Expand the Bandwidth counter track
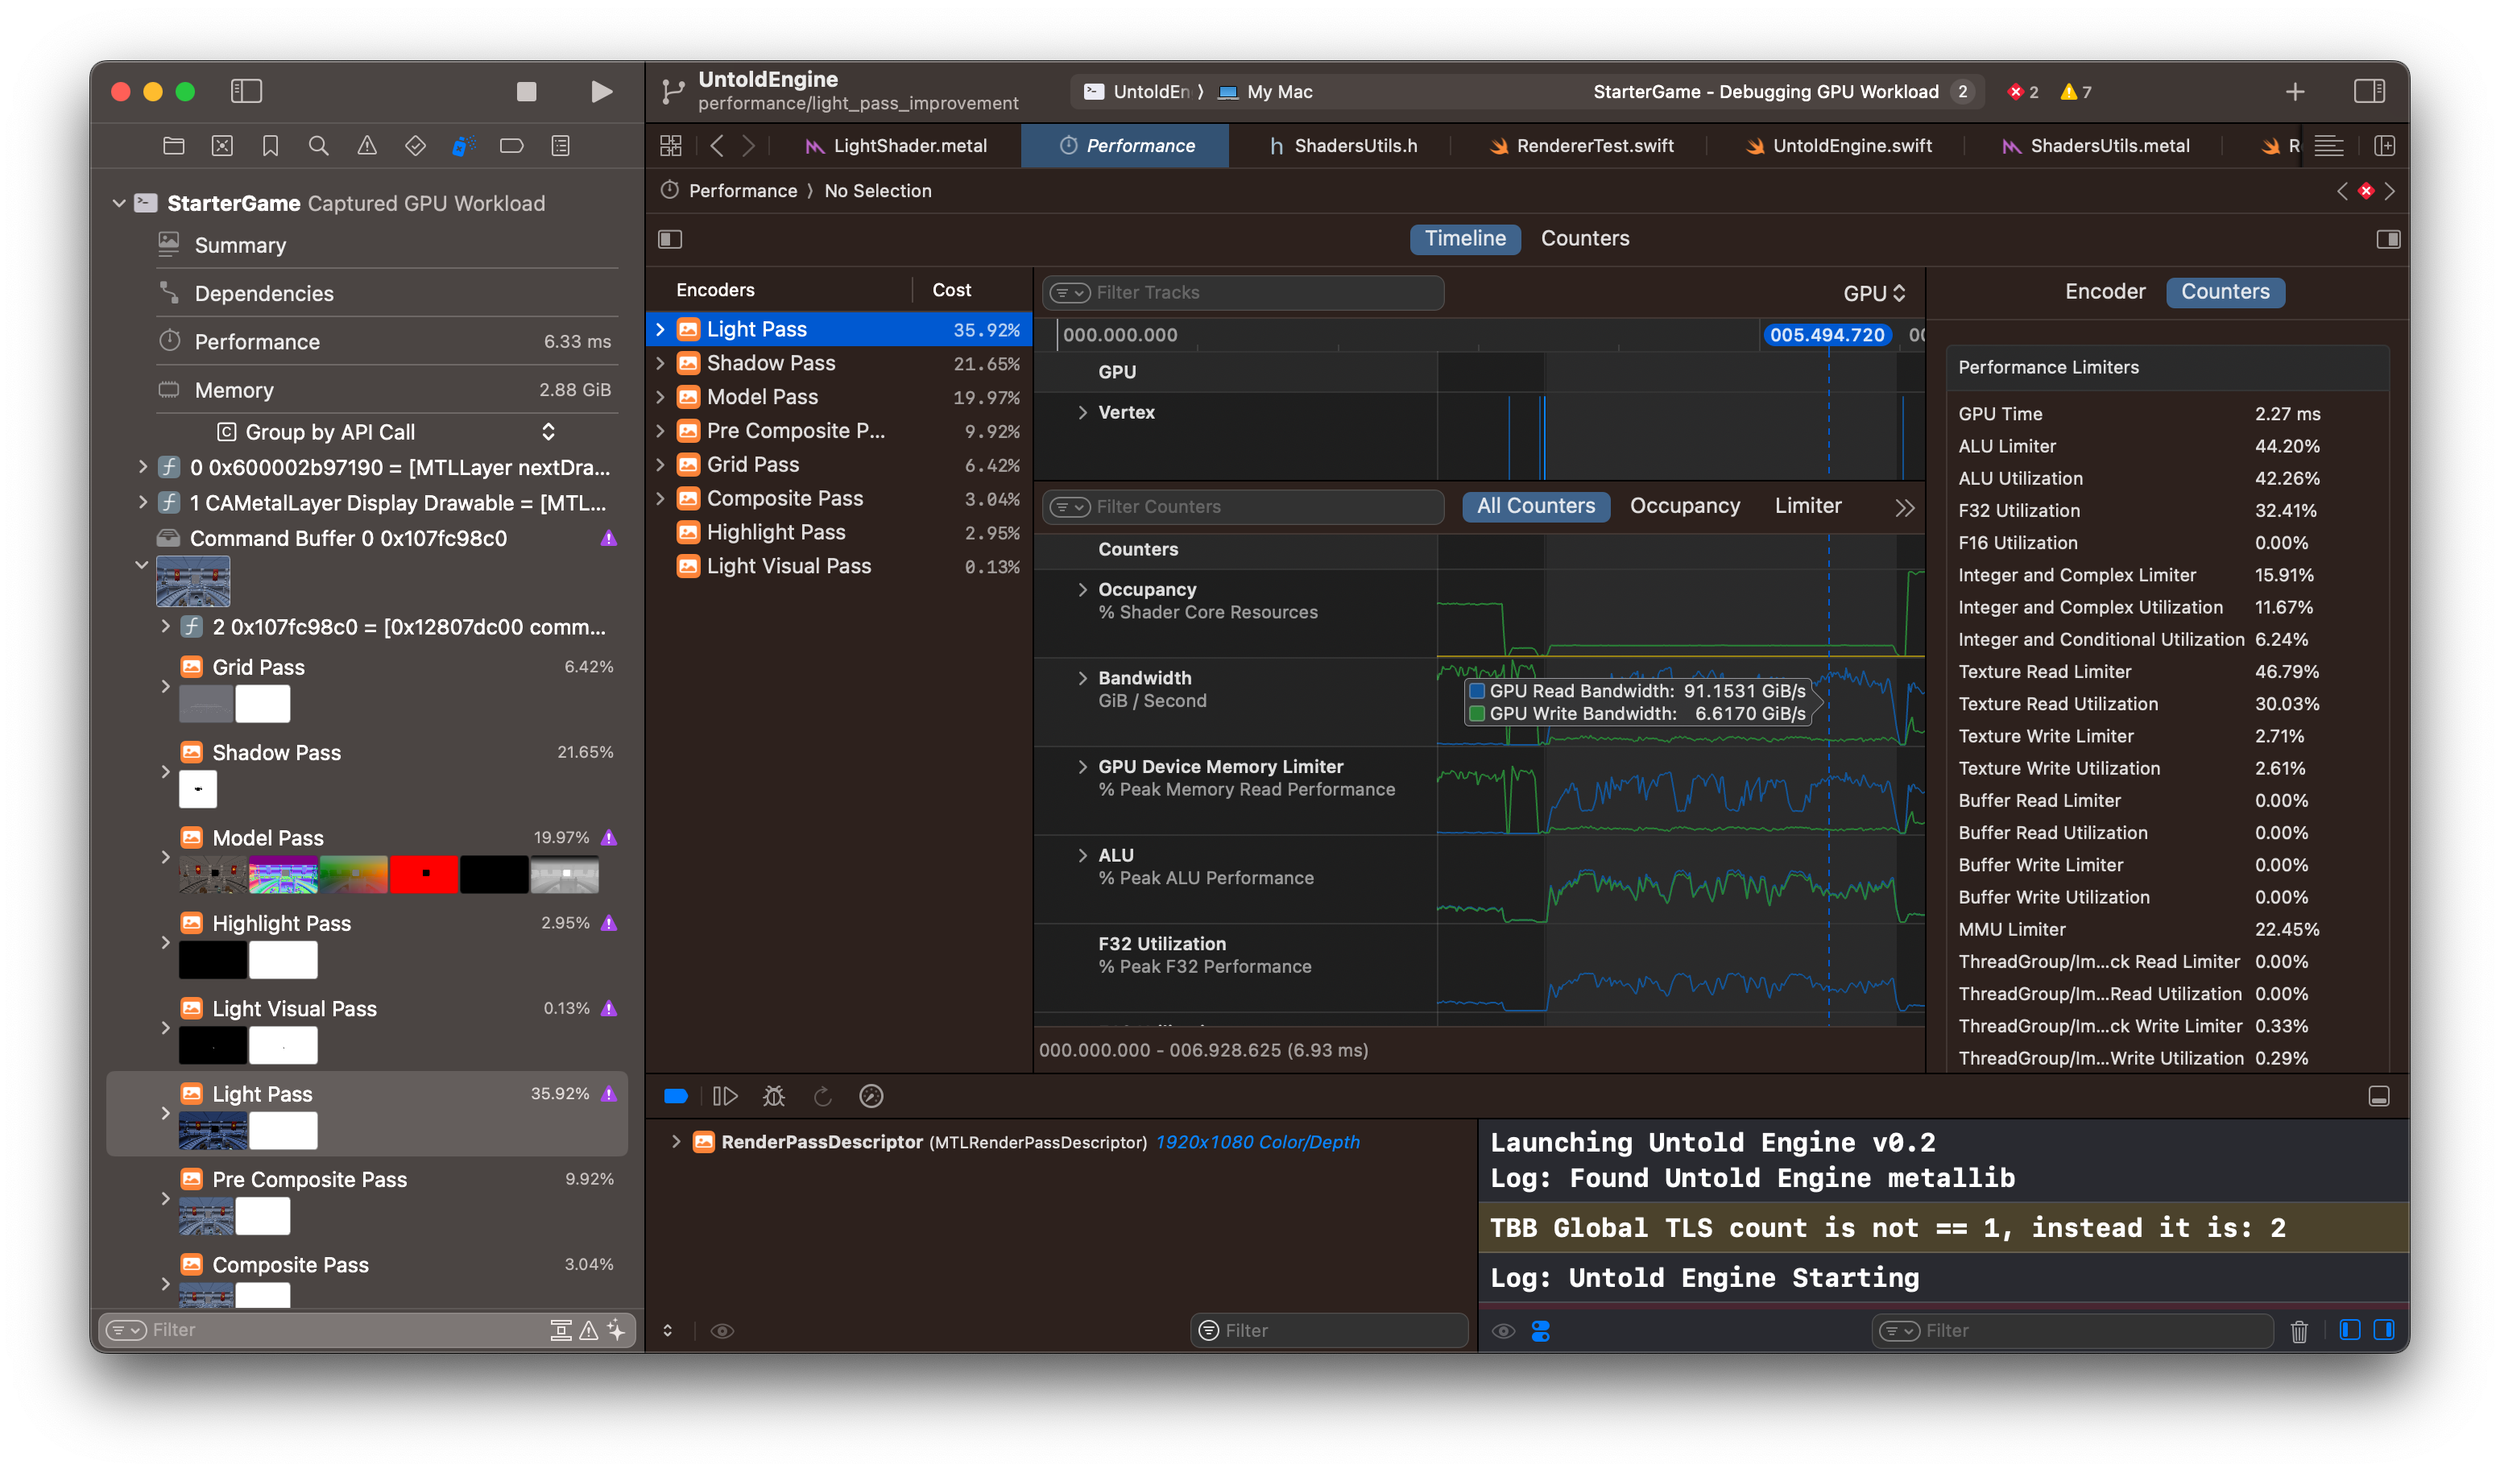The height and width of the screenshot is (1472, 2500). pos(1082,678)
